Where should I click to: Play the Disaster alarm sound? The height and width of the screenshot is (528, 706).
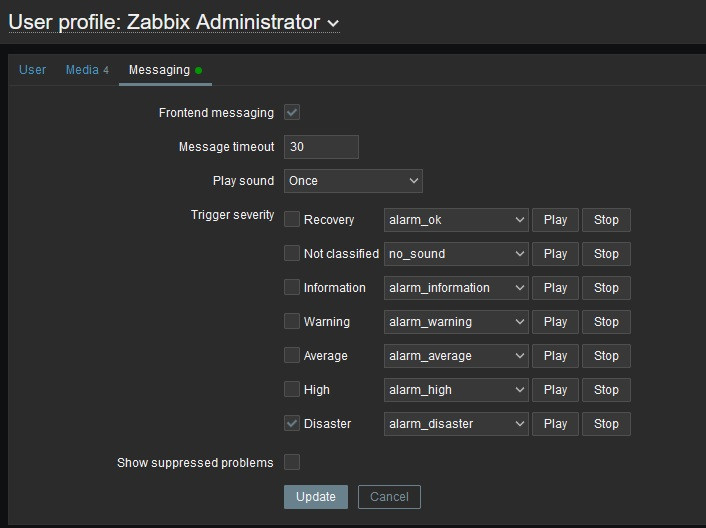[555, 424]
